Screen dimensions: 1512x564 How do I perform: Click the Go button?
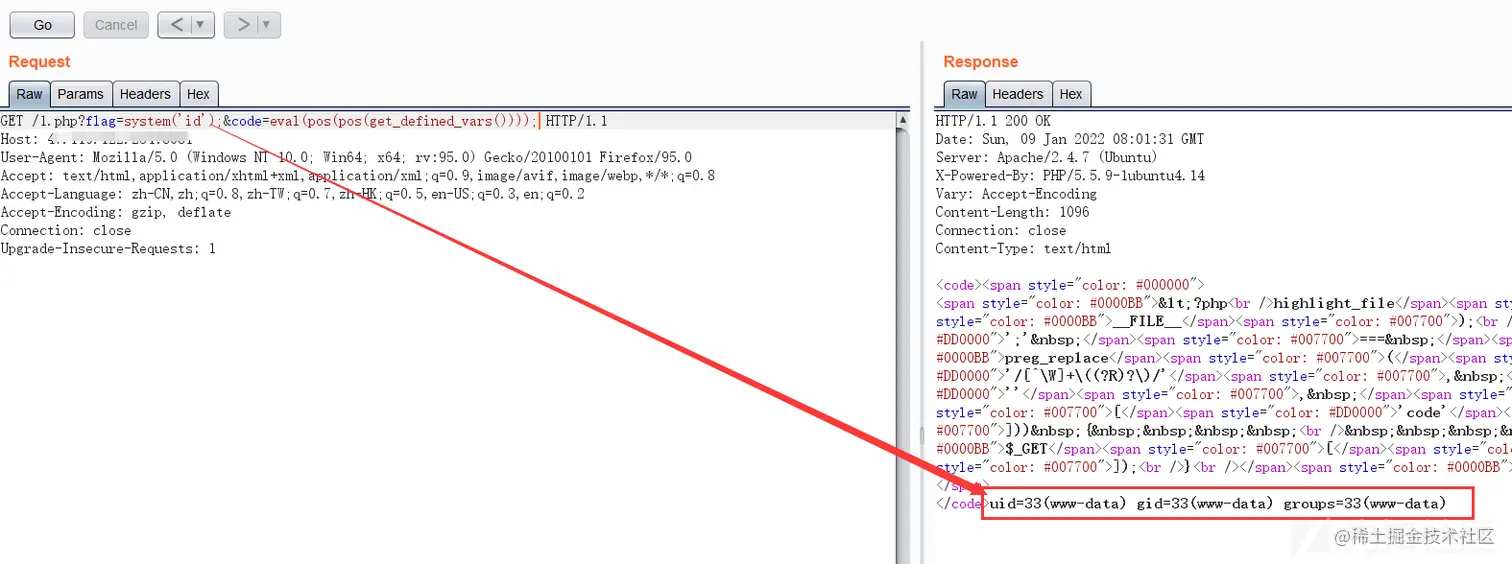coord(42,25)
